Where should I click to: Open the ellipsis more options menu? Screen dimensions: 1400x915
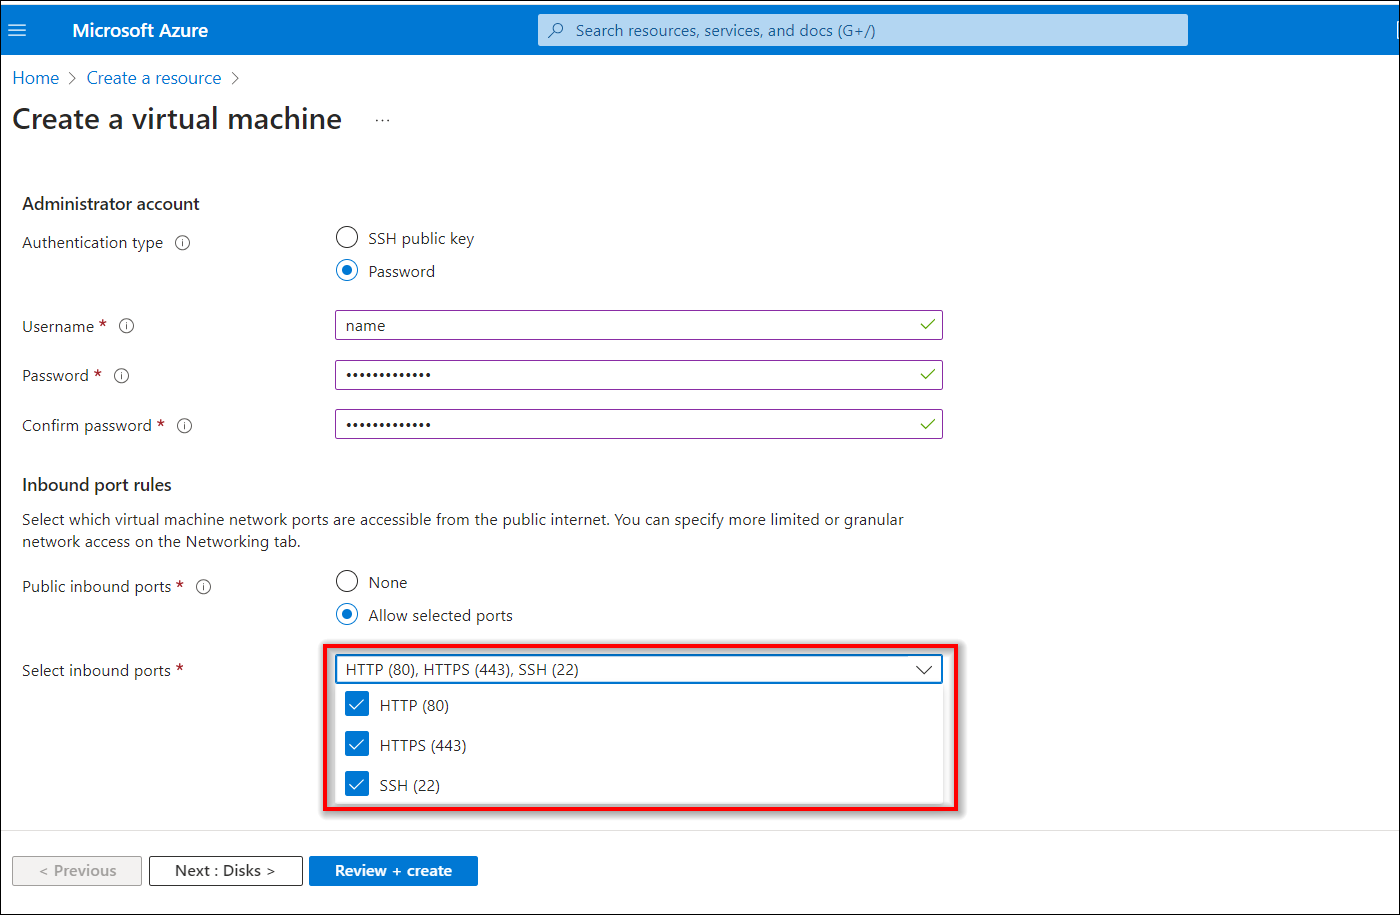[x=382, y=120]
